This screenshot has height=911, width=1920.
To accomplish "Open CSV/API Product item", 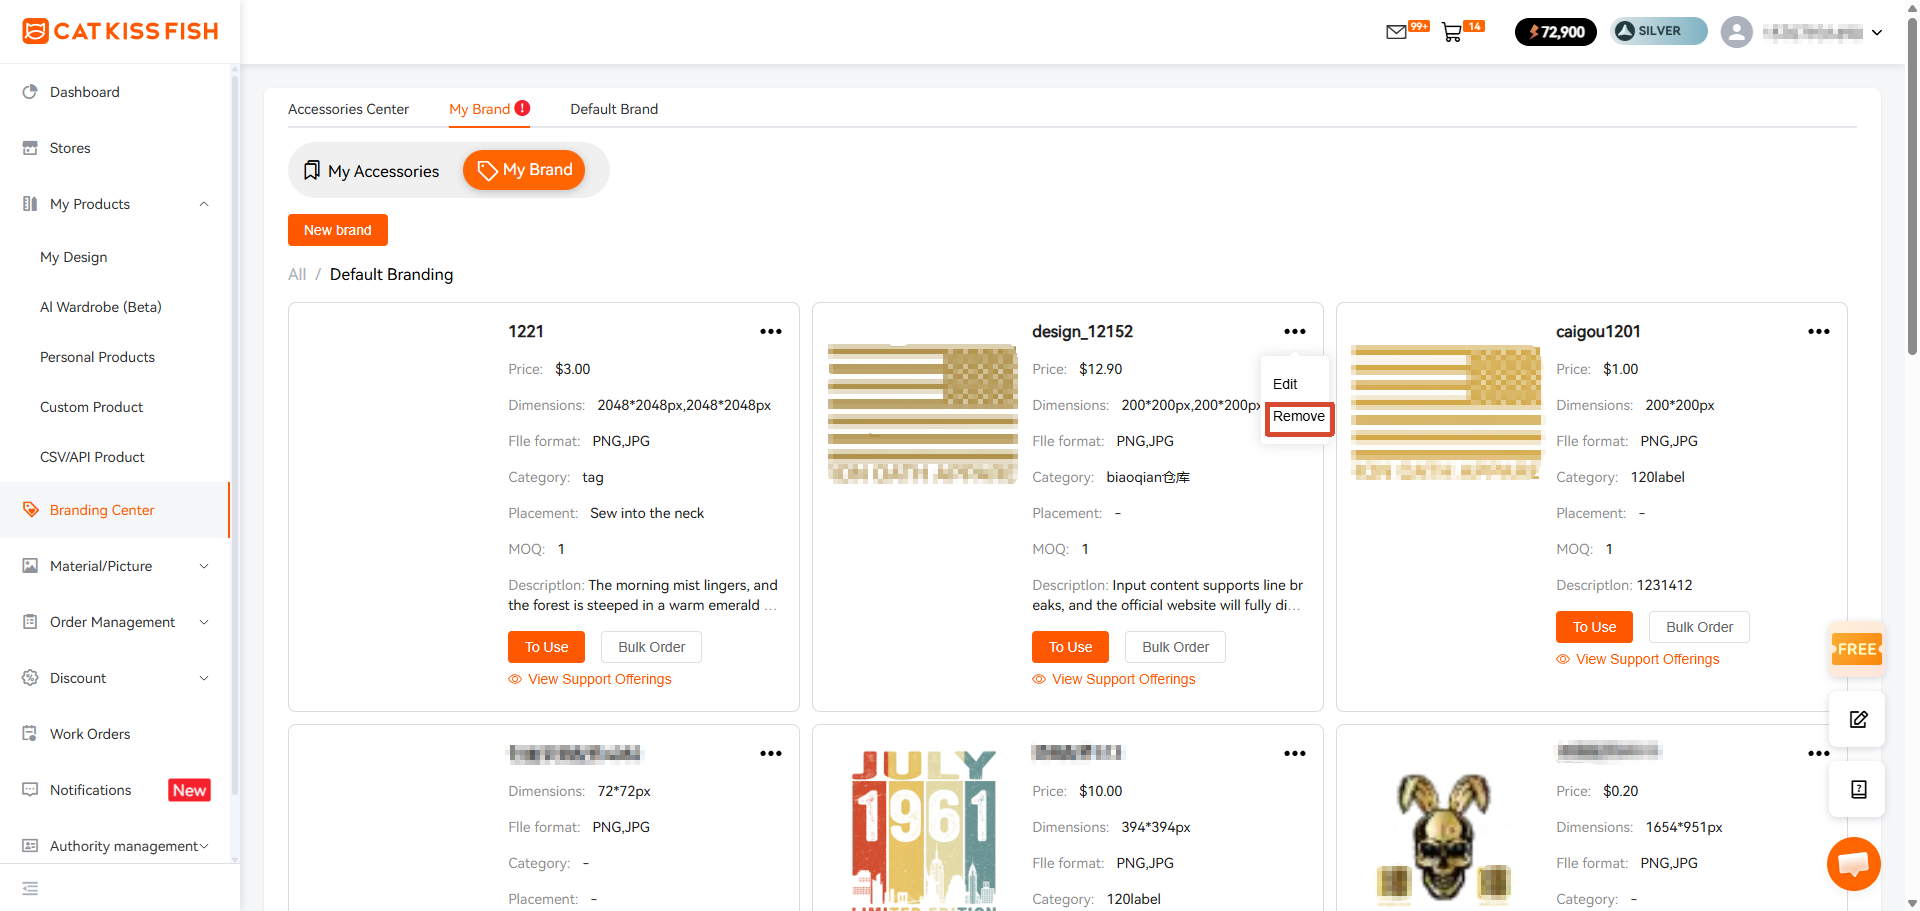I will click(x=92, y=457).
